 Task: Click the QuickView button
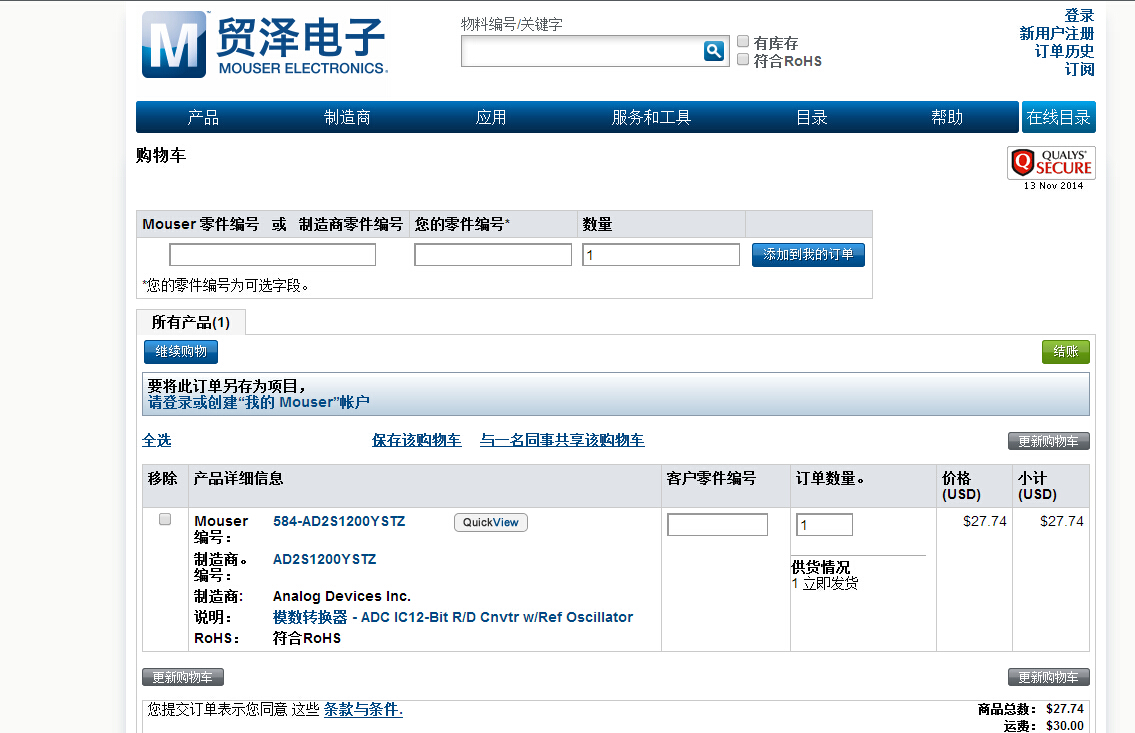(x=491, y=522)
